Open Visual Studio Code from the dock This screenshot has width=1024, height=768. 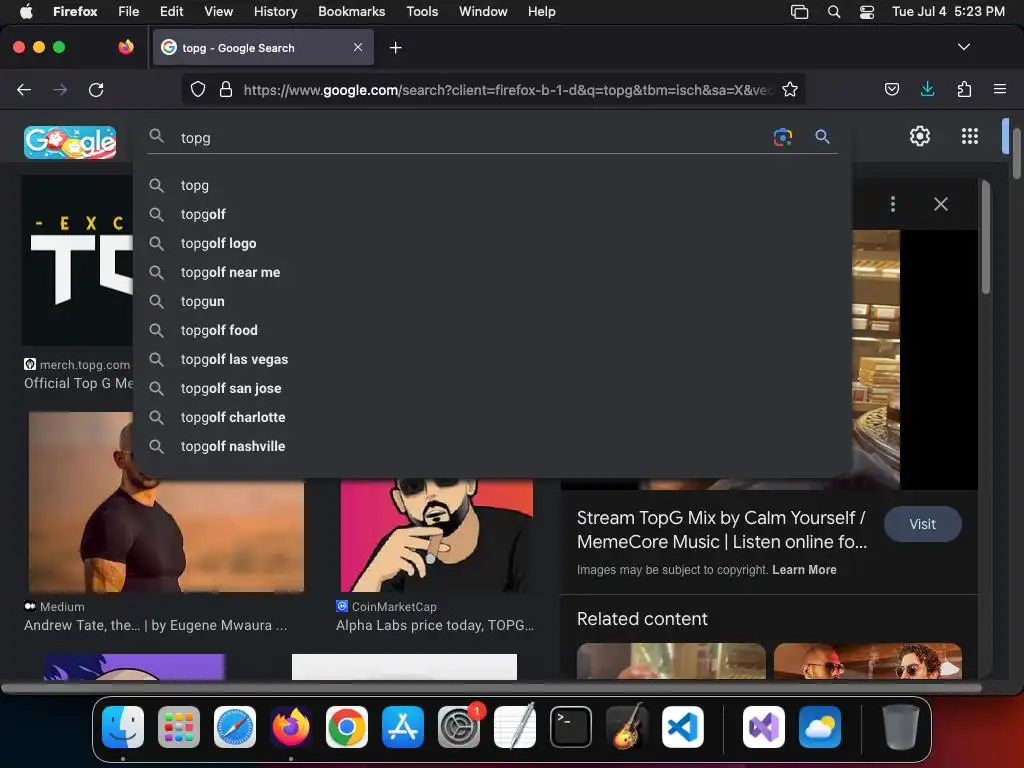coord(682,727)
